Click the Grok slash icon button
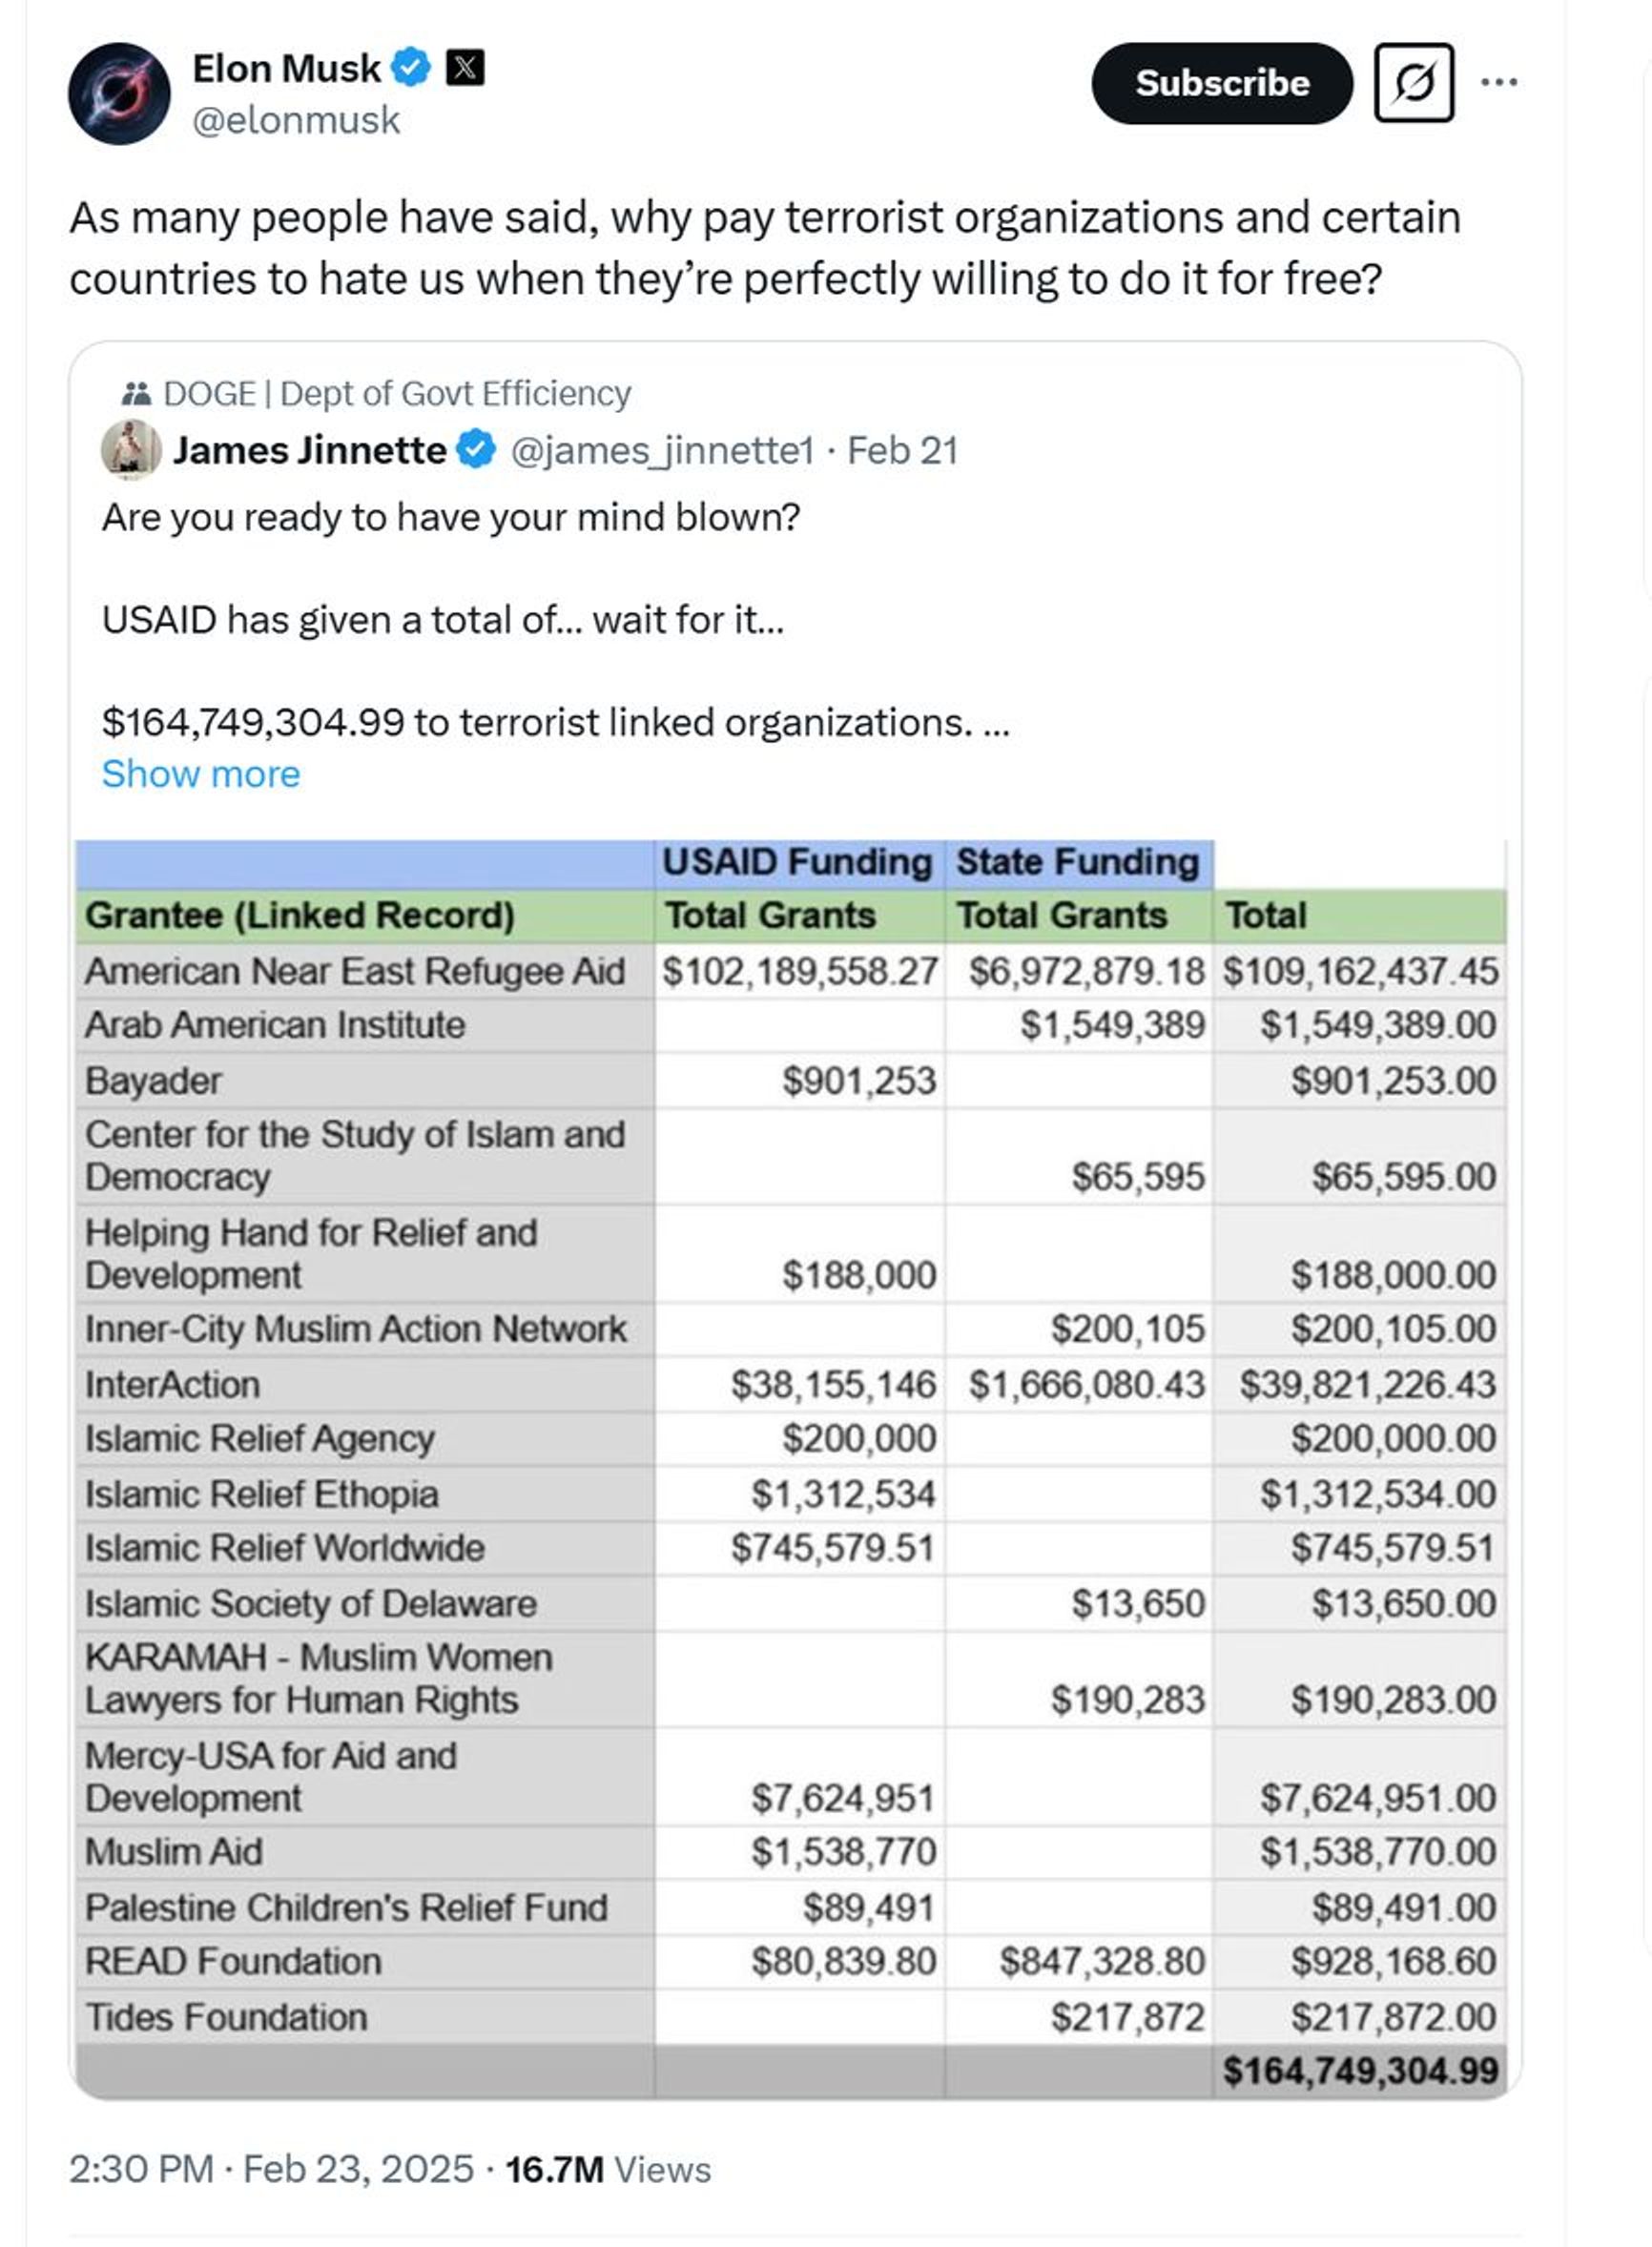Viewport: 1652px width, 2247px height. [1413, 83]
